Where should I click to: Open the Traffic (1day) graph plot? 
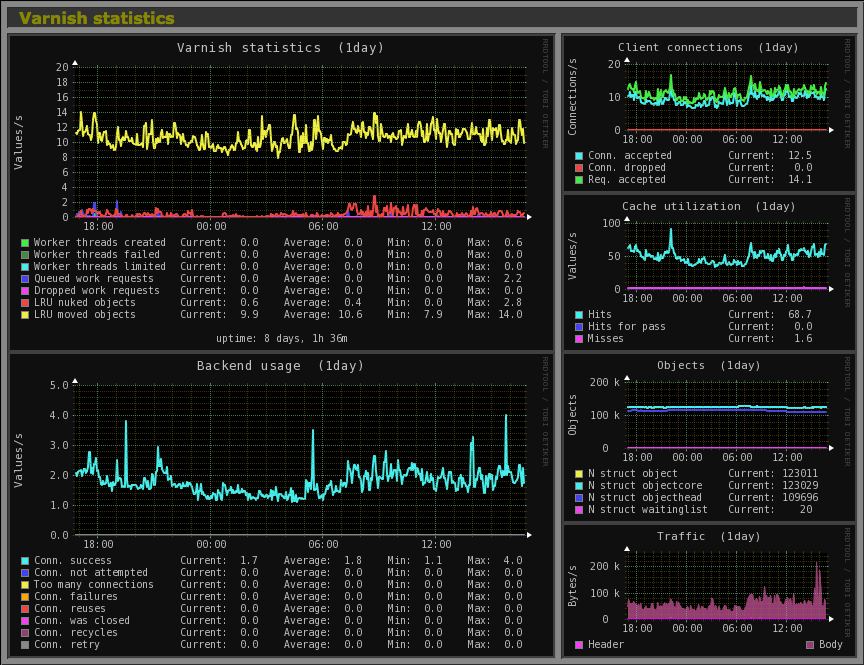point(727,586)
